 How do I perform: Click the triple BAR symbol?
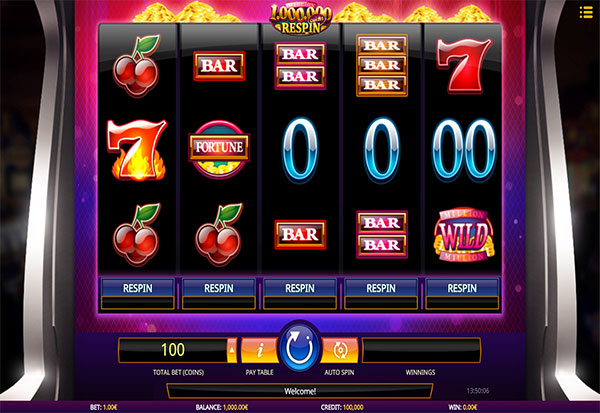(382, 65)
